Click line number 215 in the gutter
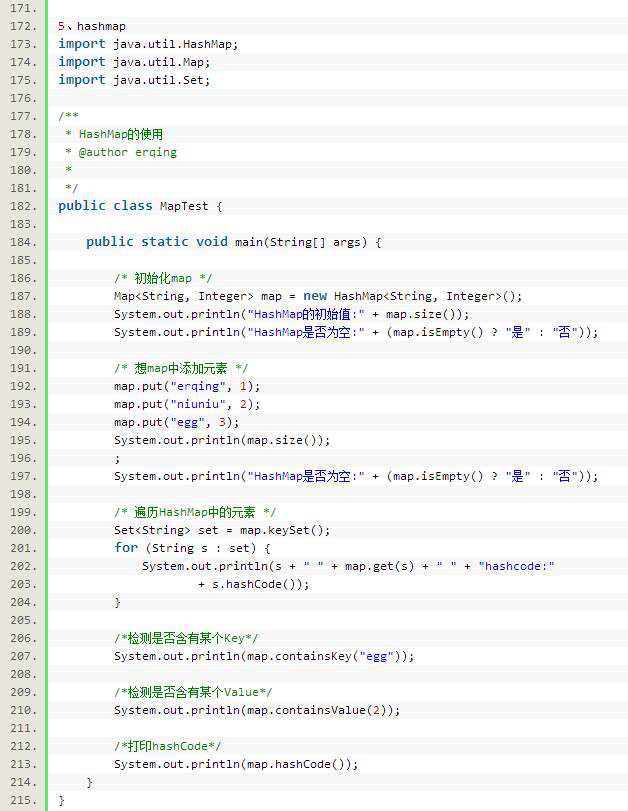The image size is (628, 811). tap(24, 801)
